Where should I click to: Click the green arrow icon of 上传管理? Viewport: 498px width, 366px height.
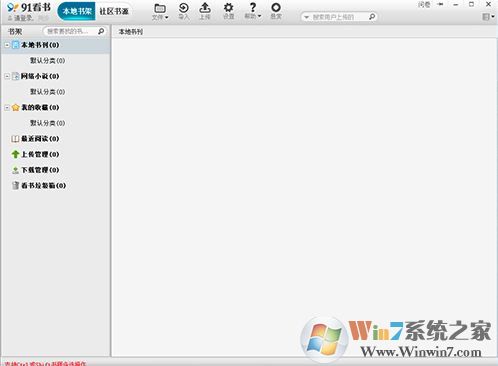[15, 154]
